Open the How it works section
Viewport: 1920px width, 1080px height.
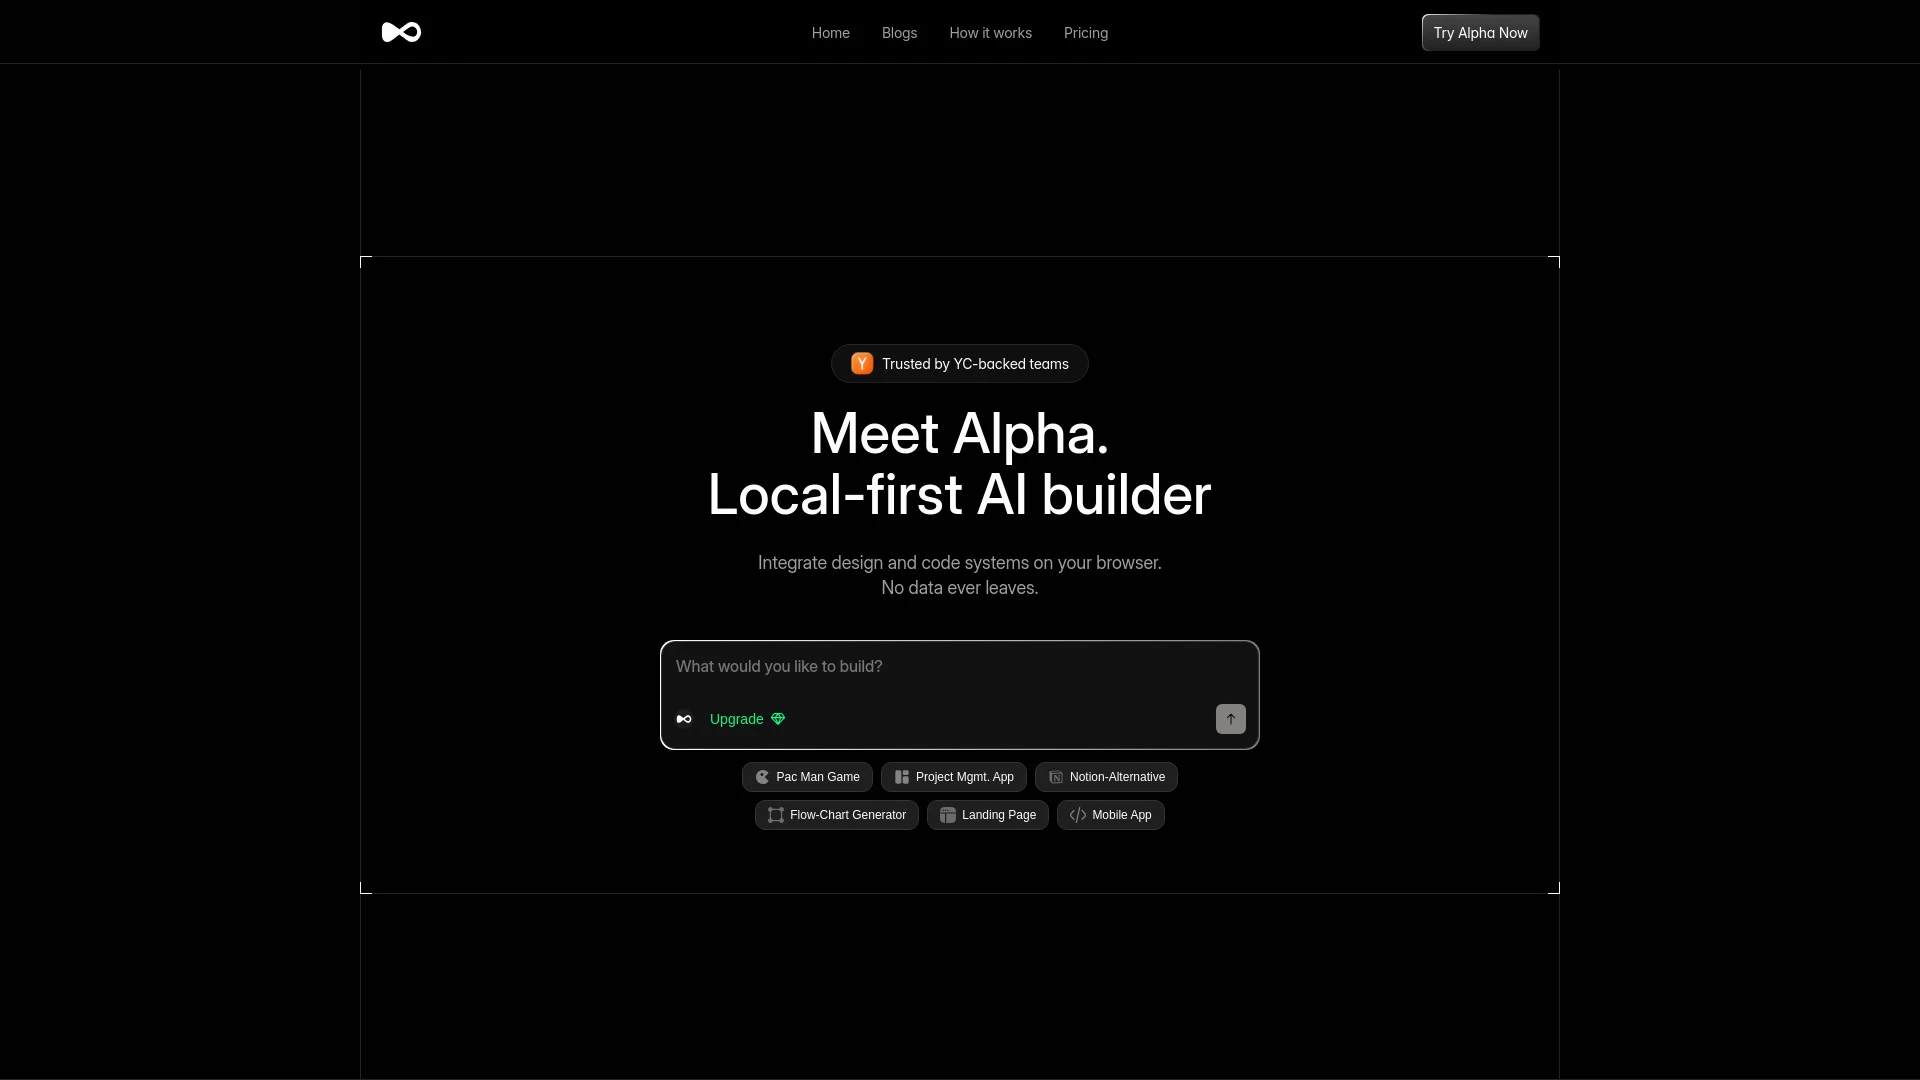coord(990,33)
